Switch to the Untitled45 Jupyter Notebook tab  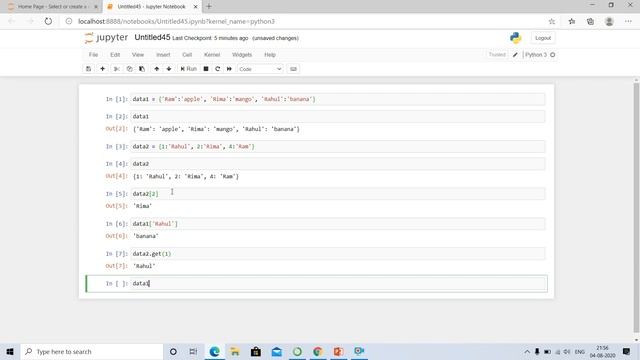(x=151, y=7)
